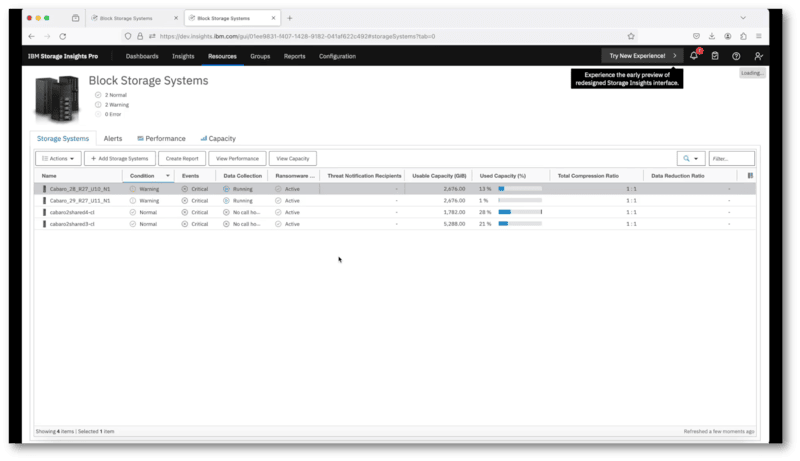The width and height of the screenshot is (800, 461).
Task: Expand the search filter options dropdown
Action: pos(691,158)
